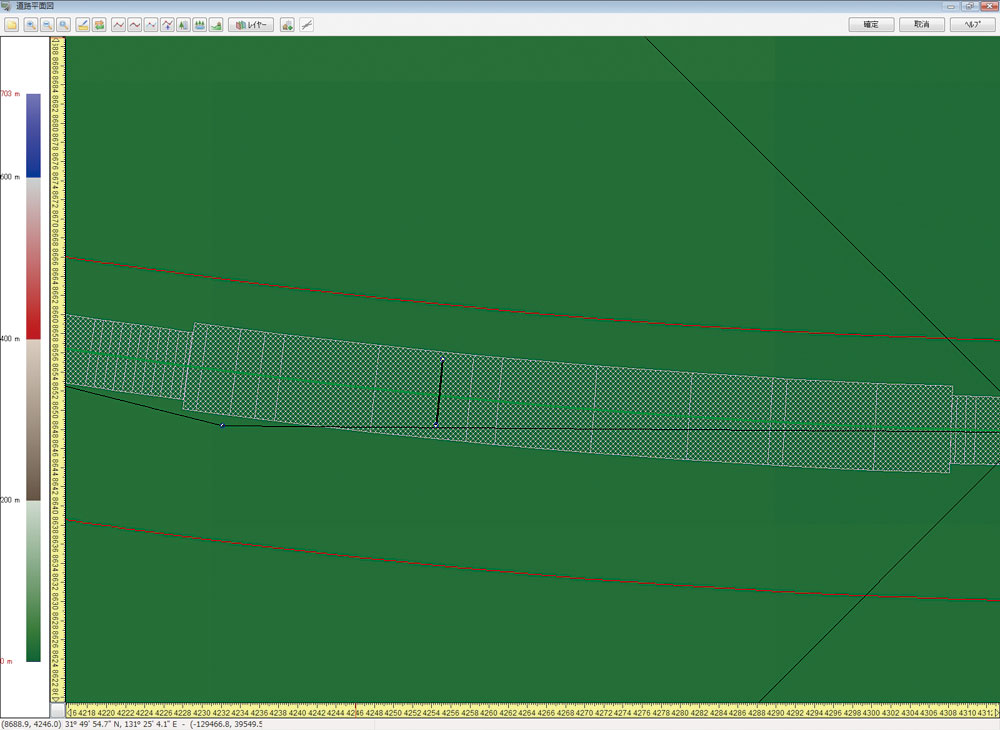Select the second red wave curve tool

click(x=135, y=25)
